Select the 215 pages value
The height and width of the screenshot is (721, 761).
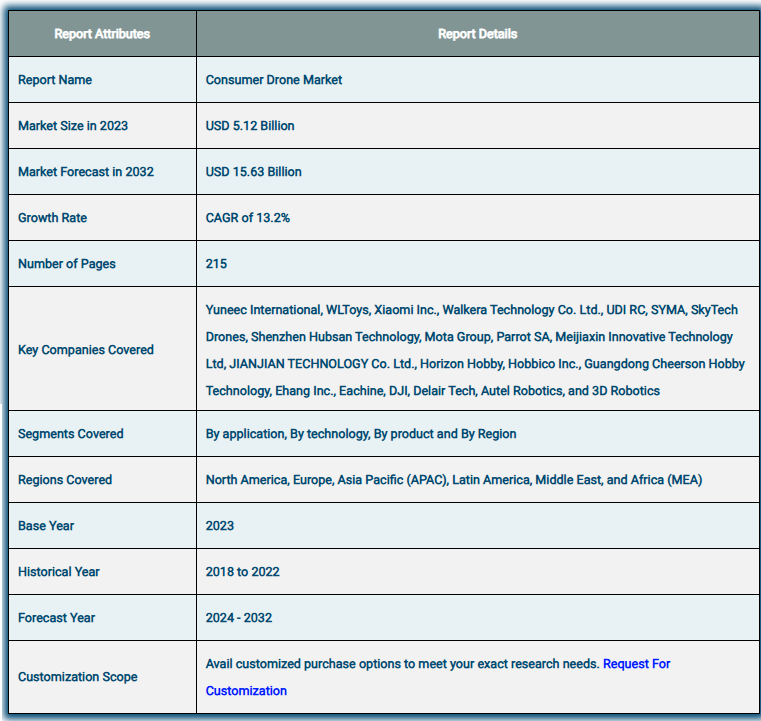pos(216,264)
